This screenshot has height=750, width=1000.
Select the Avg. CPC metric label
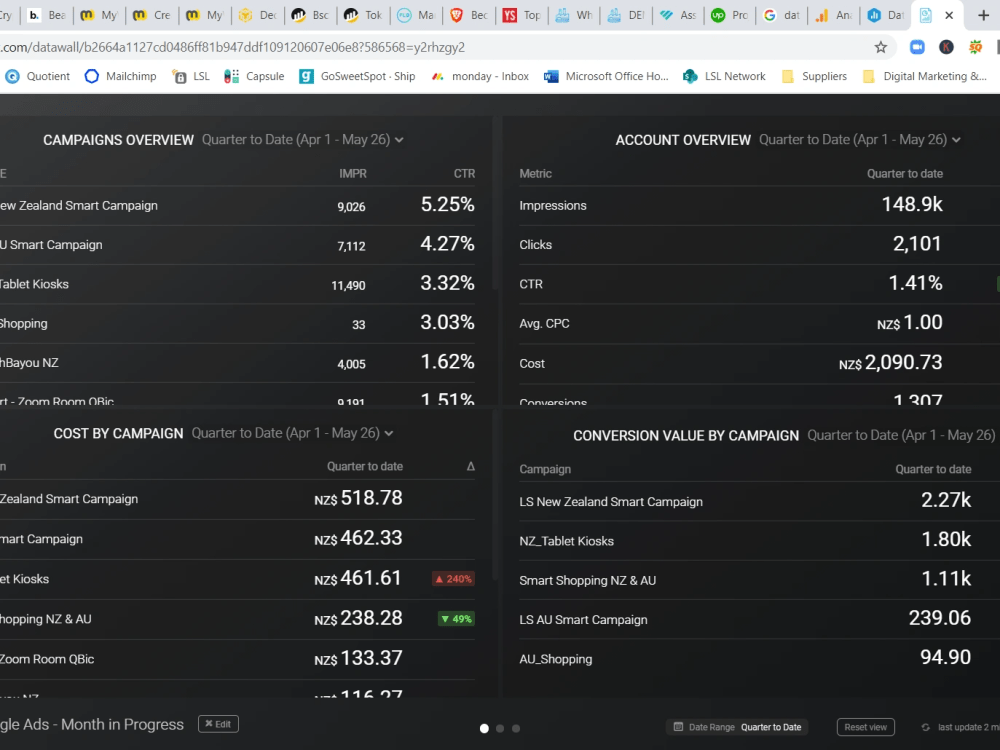click(x=544, y=323)
